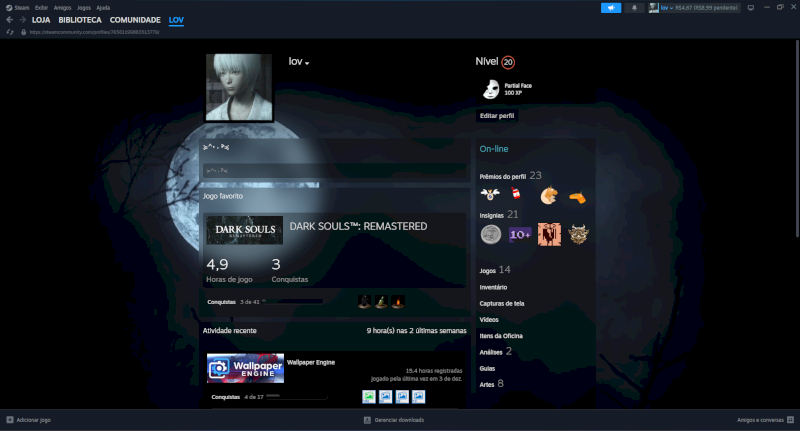The width and height of the screenshot is (800, 431).
Task: Open the purple 10+ games badge
Action: [520, 235]
